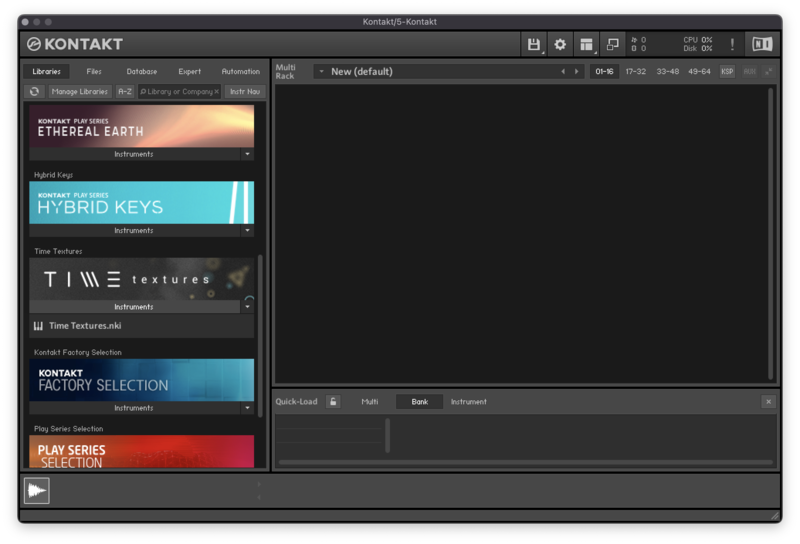Open the save (floppy disk) menu
Screen dimensions: 800x544
(x=534, y=44)
